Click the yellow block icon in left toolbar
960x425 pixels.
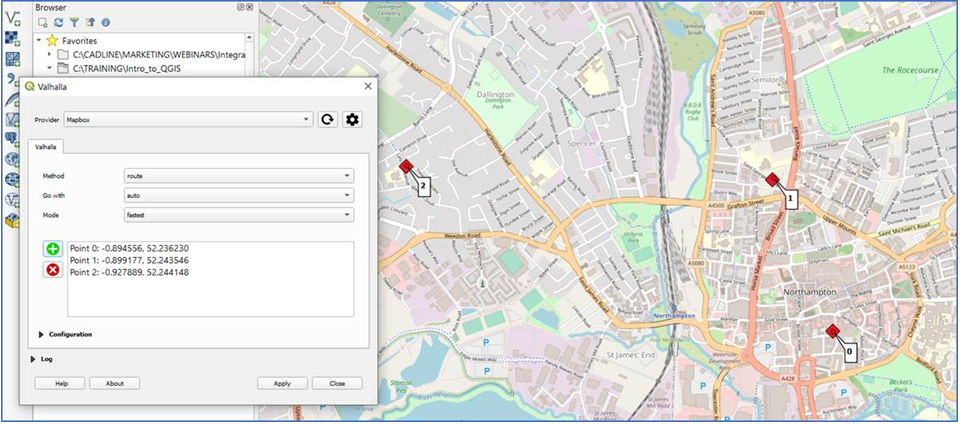pyautogui.click(x=12, y=220)
